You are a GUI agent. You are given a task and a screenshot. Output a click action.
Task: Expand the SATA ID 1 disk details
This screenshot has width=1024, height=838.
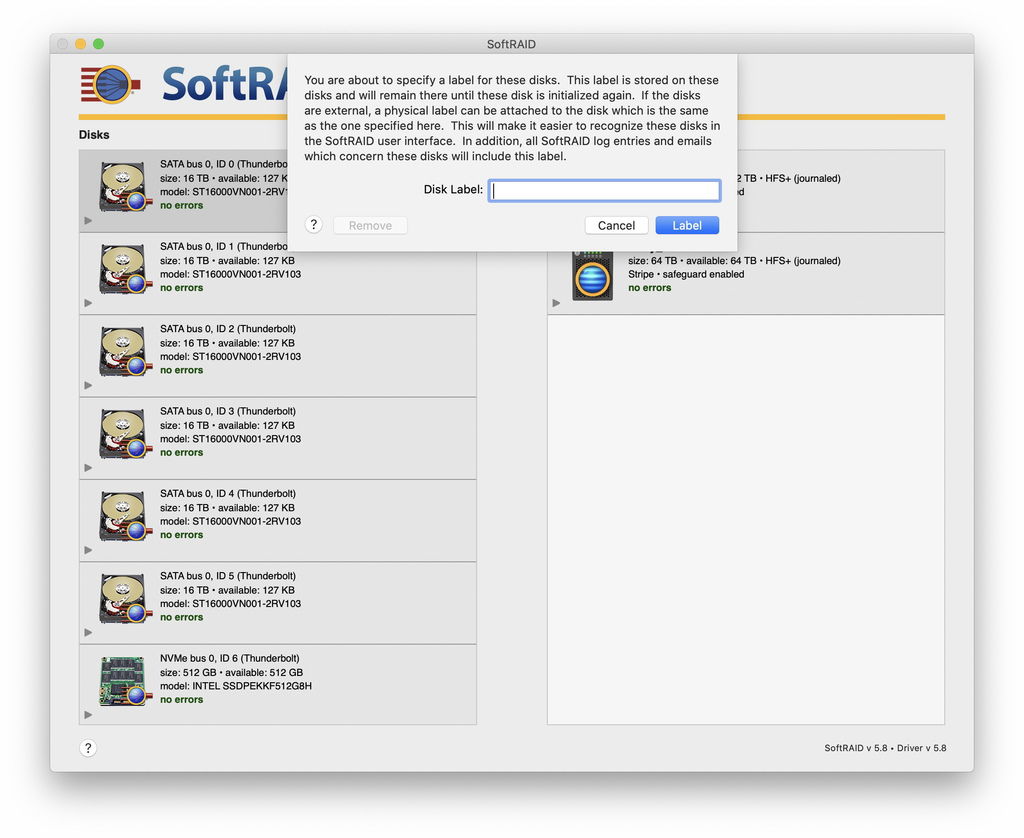click(x=88, y=303)
